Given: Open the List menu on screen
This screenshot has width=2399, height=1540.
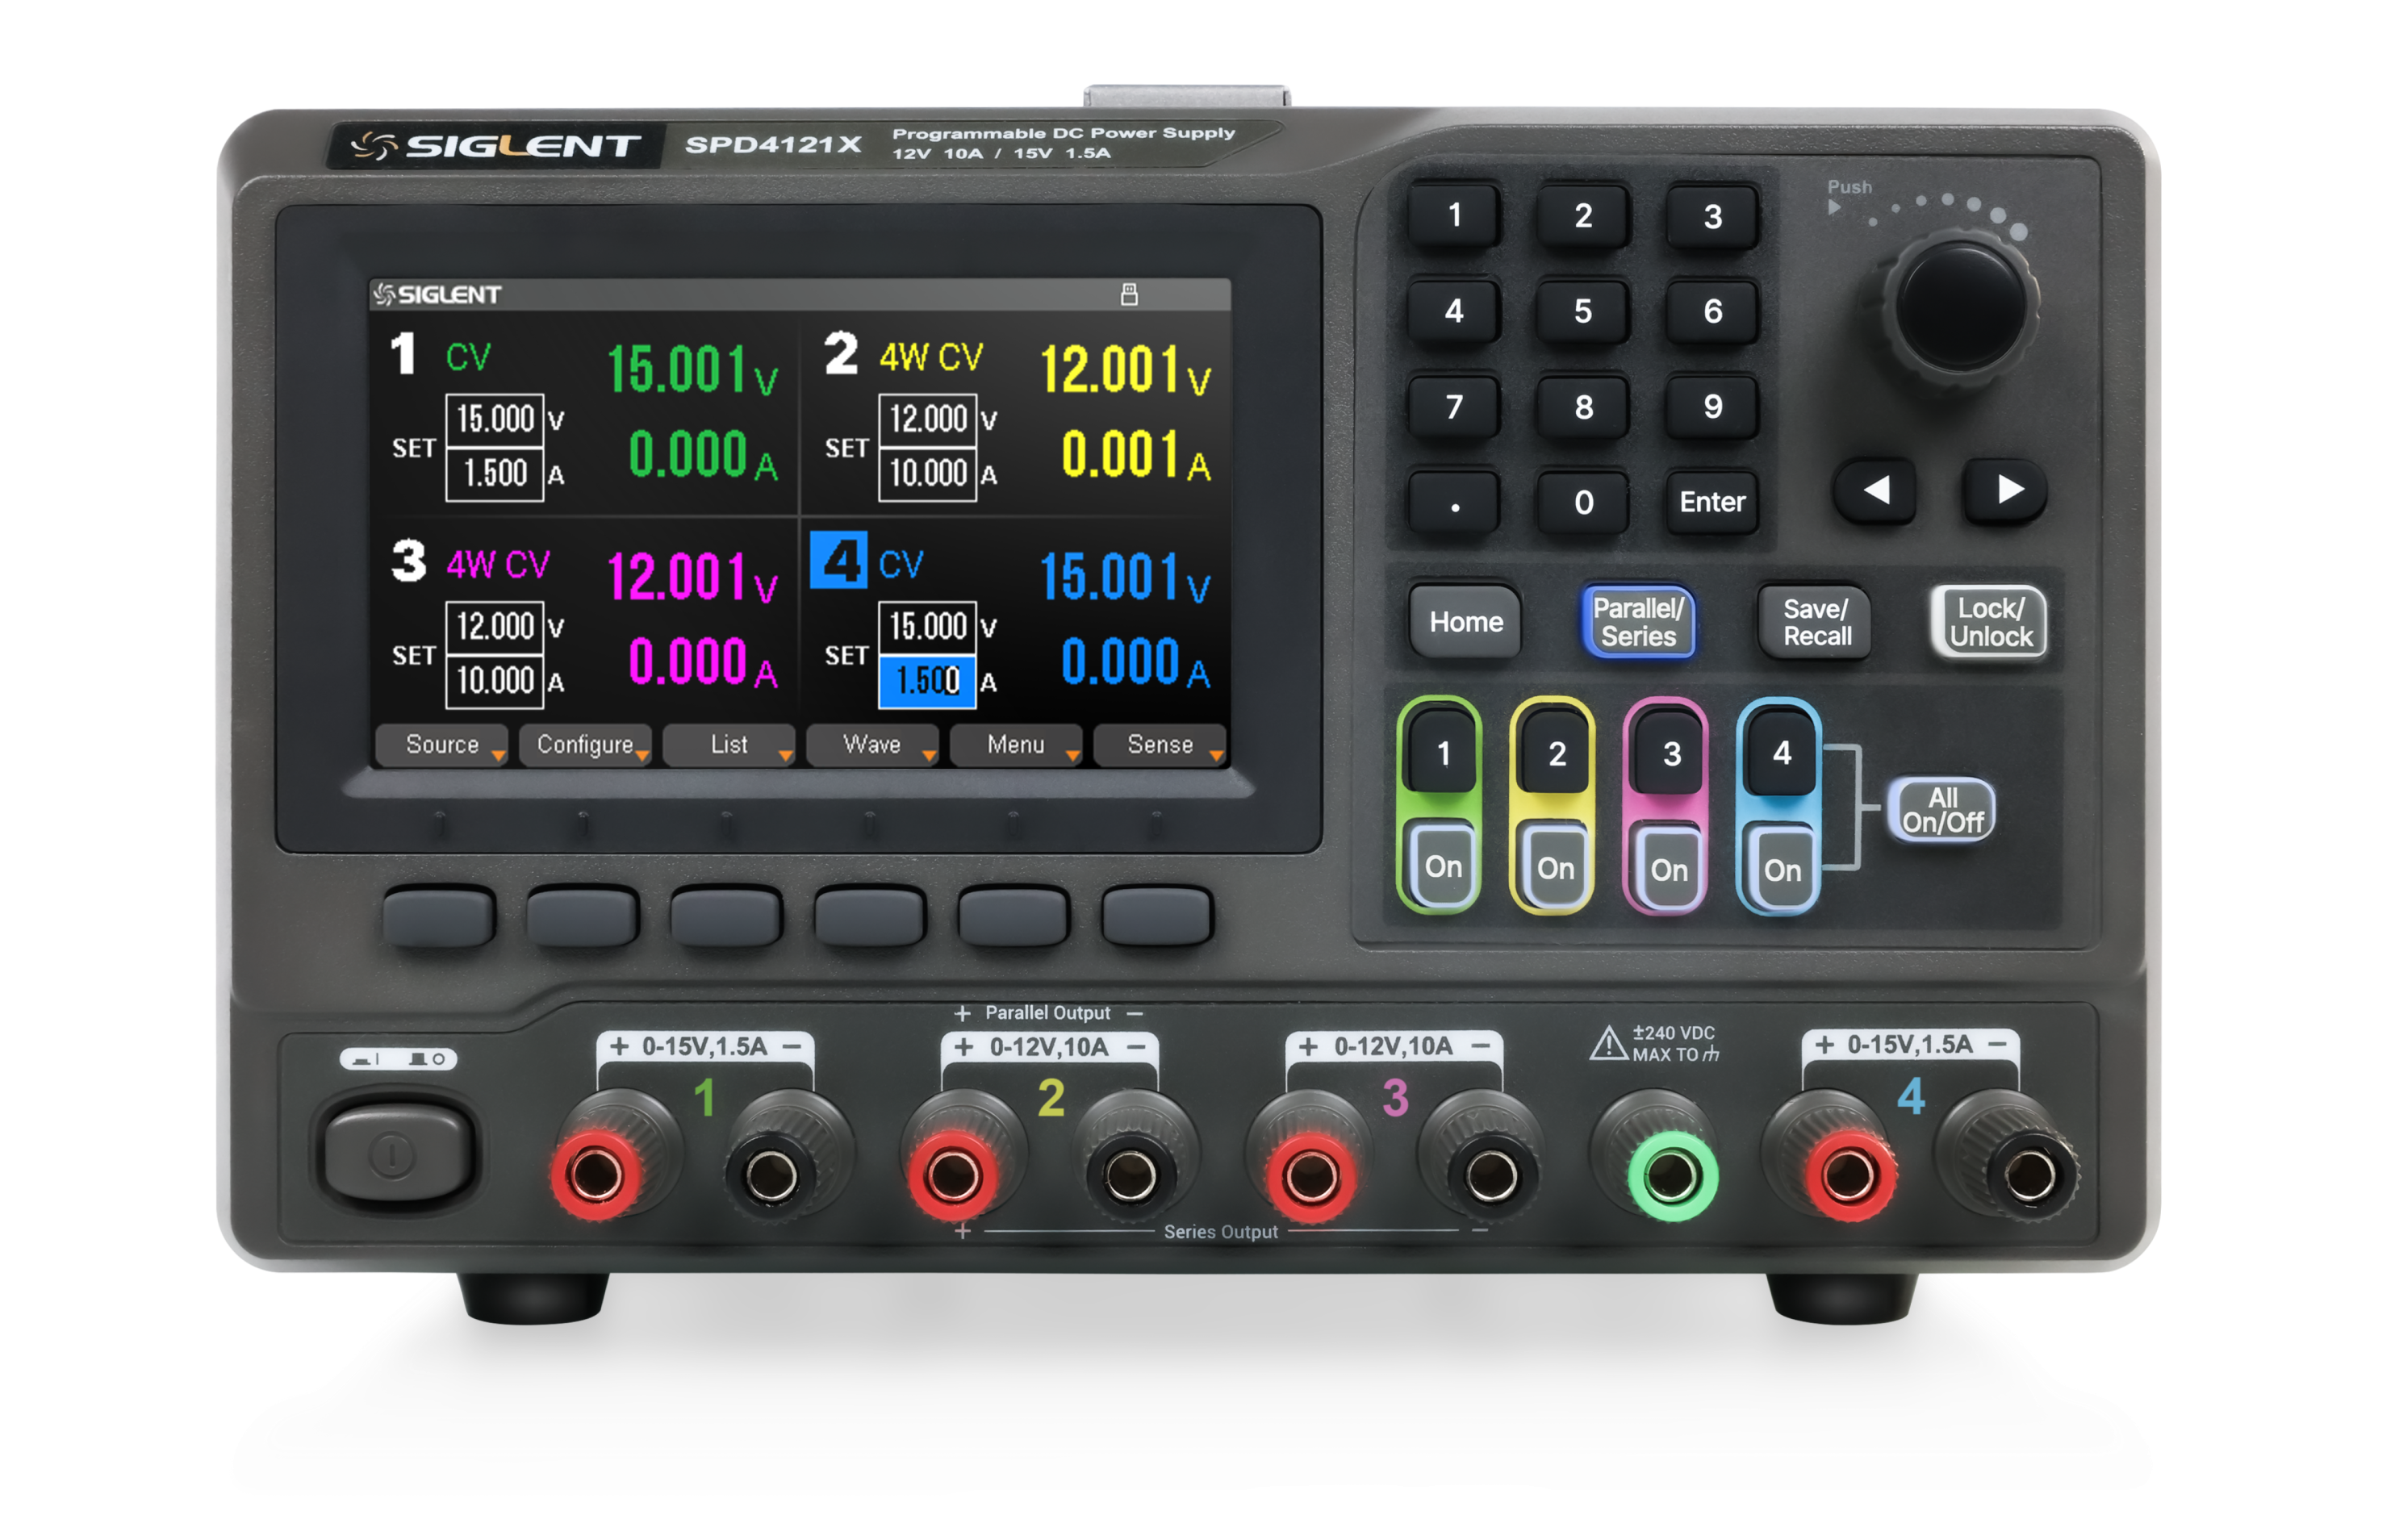Looking at the screenshot, I should pyautogui.click(x=729, y=745).
